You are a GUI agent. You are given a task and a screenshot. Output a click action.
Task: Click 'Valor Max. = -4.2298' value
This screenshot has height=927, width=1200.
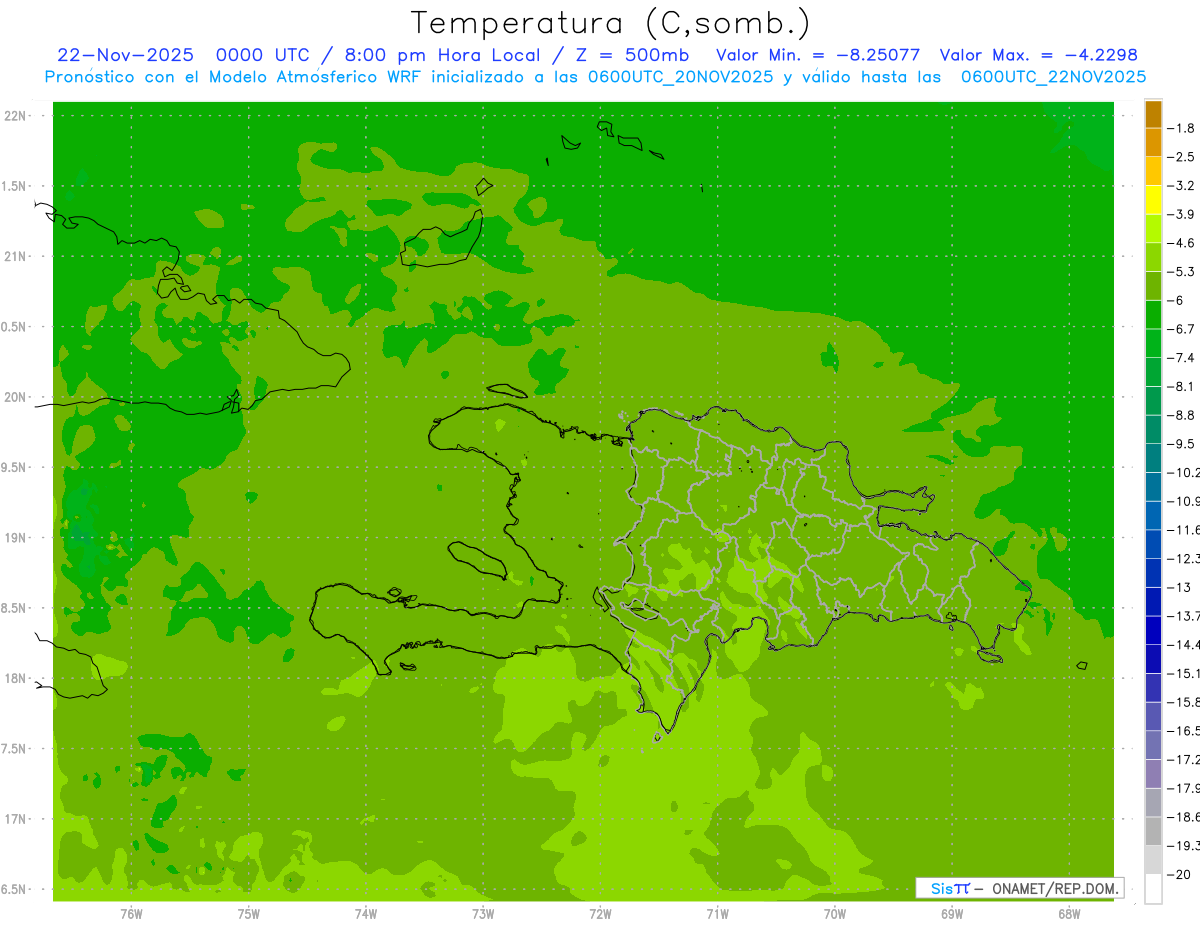coord(1039,55)
